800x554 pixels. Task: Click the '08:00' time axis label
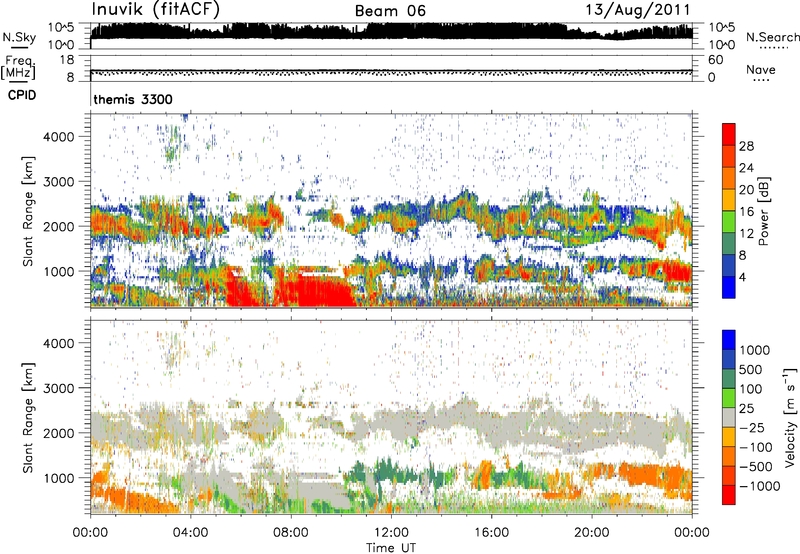tap(291, 533)
